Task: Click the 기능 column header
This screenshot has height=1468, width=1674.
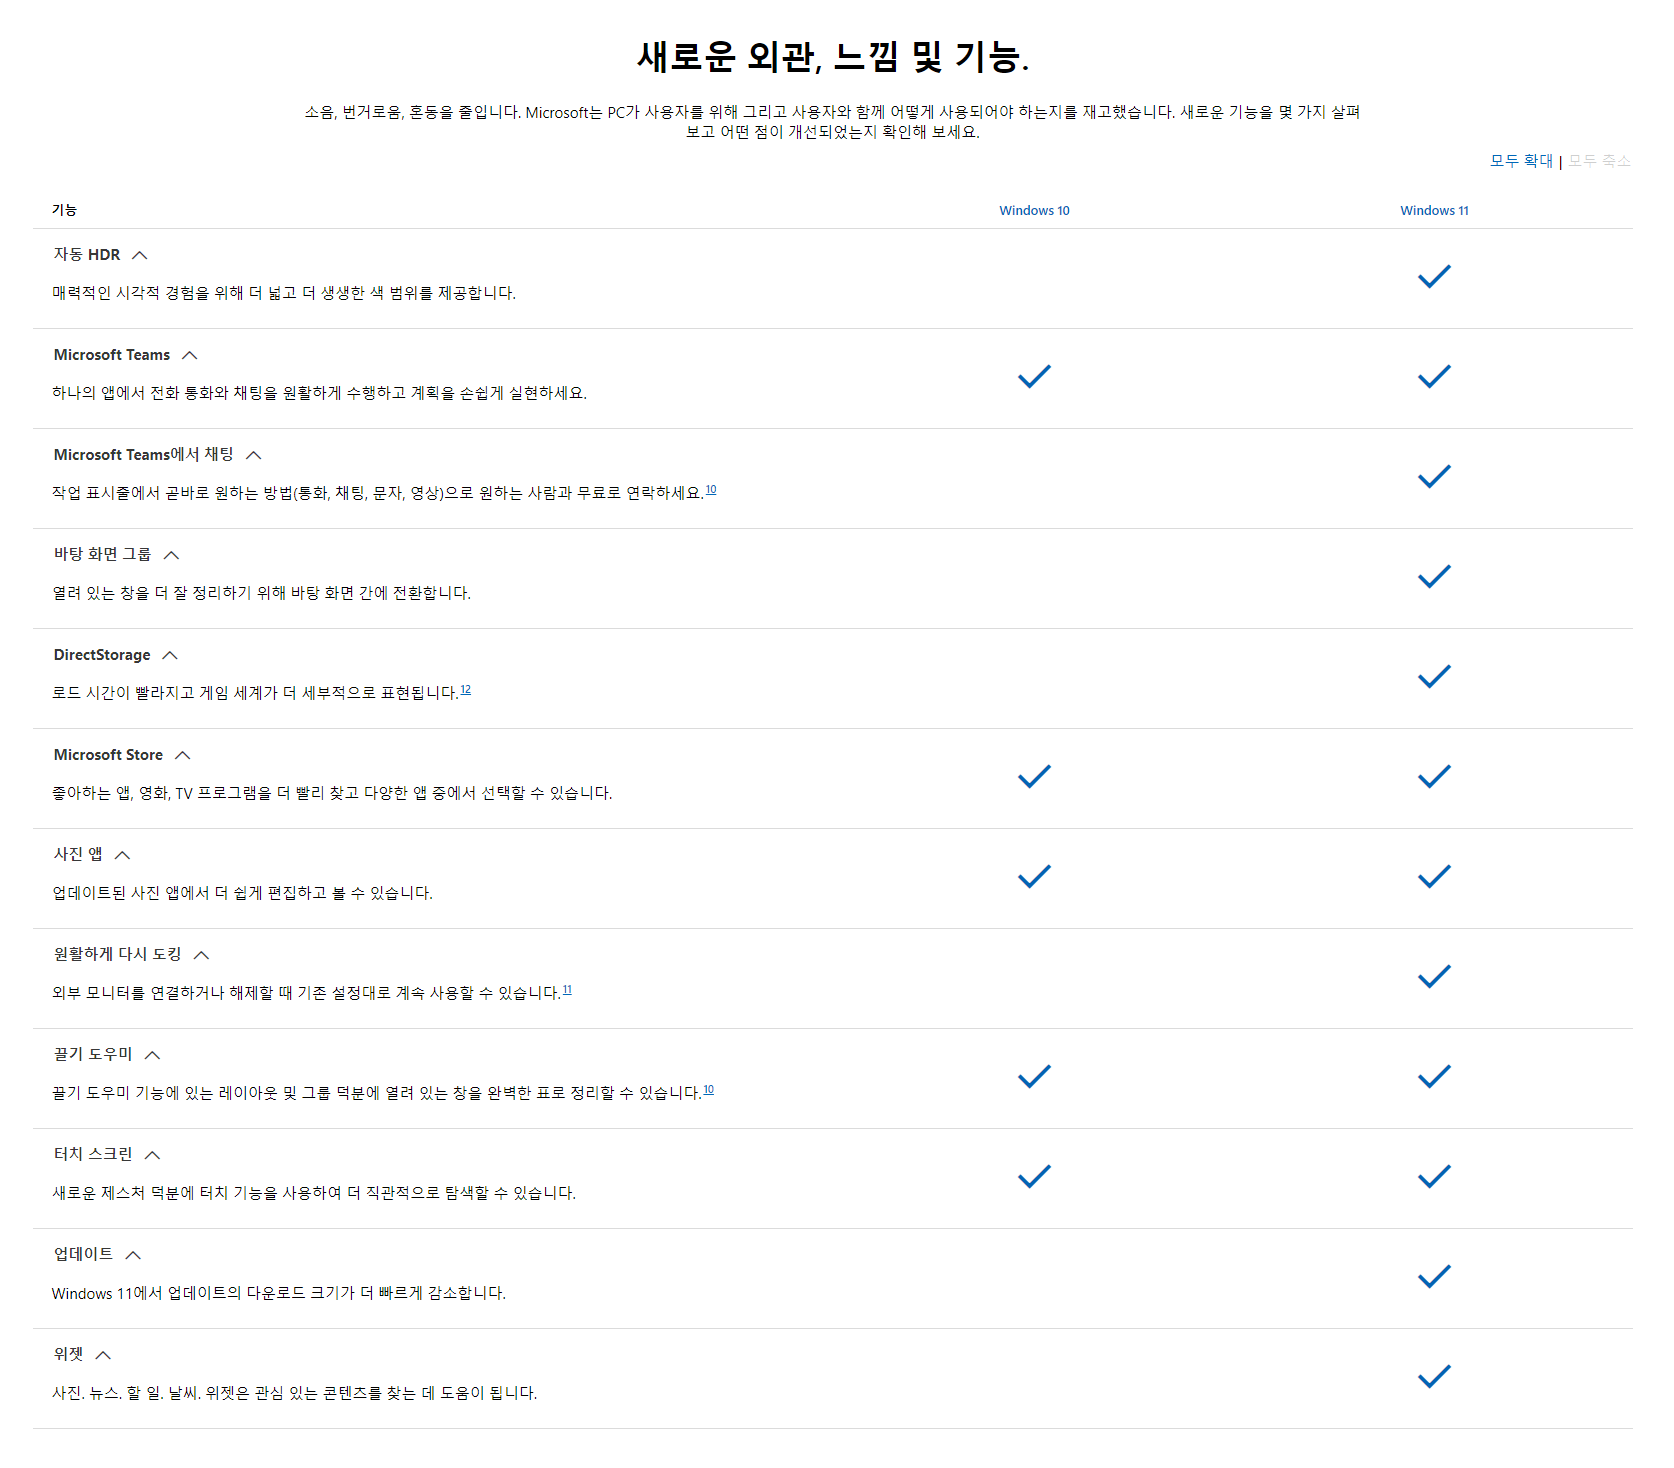Action: [x=64, y=210]
